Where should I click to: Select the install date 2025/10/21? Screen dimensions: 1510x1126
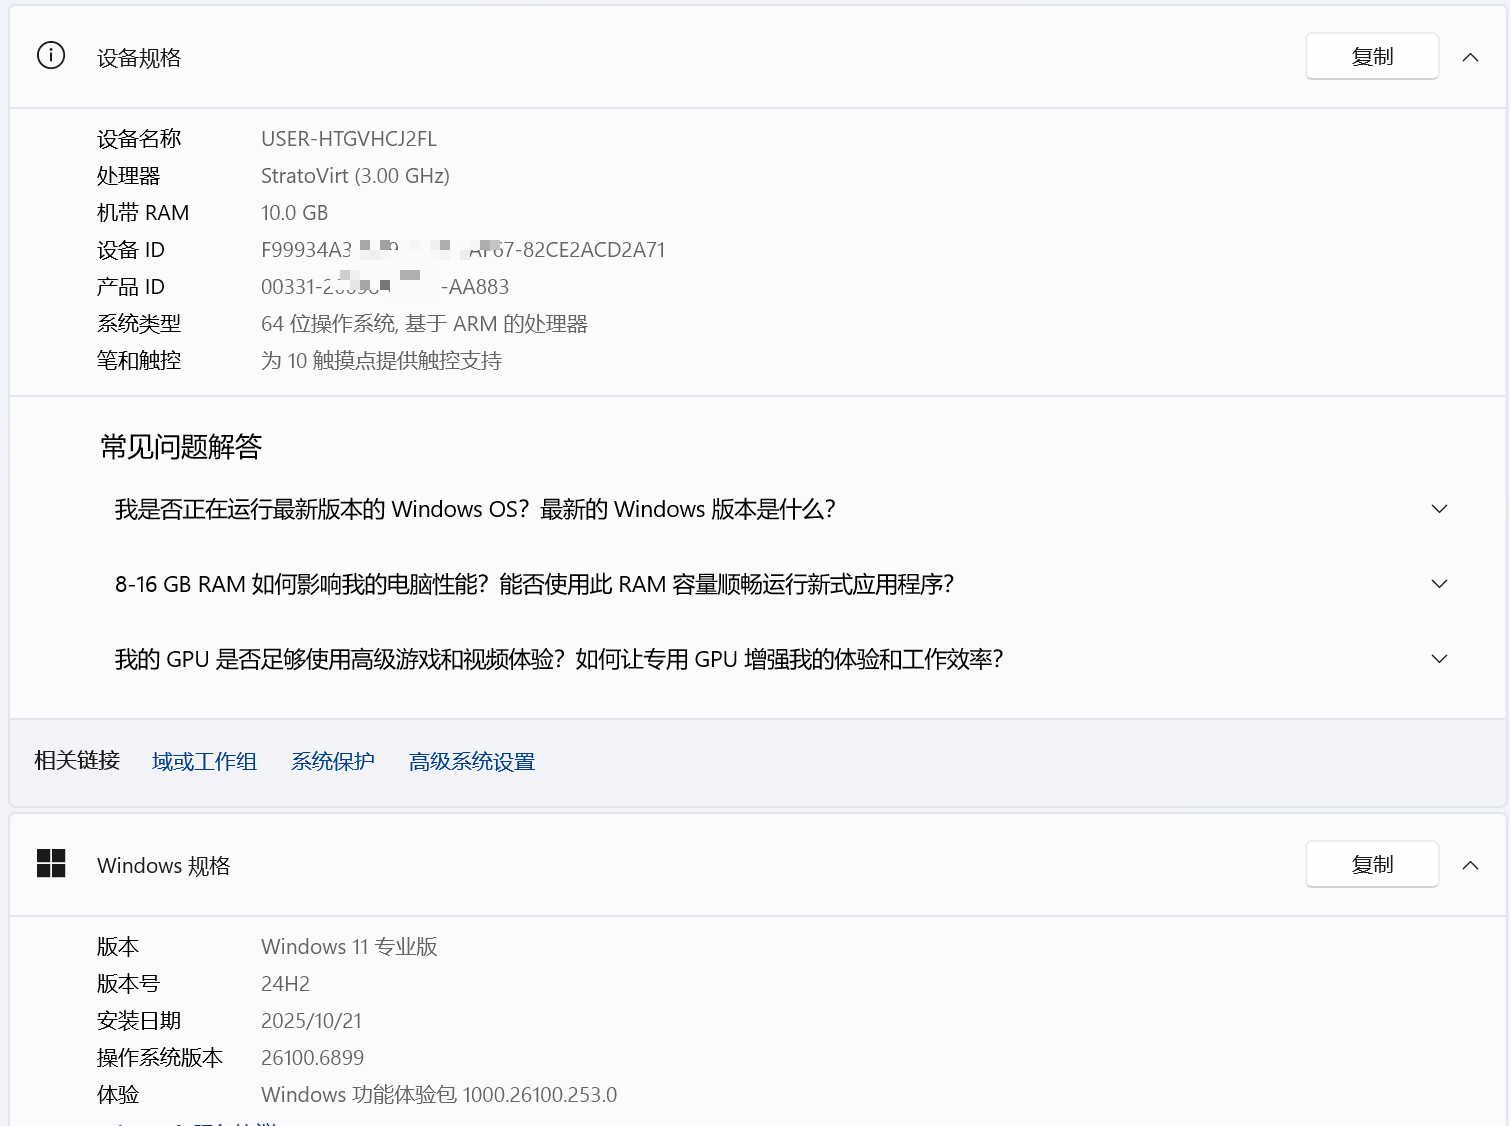(x=311, y=1021)
